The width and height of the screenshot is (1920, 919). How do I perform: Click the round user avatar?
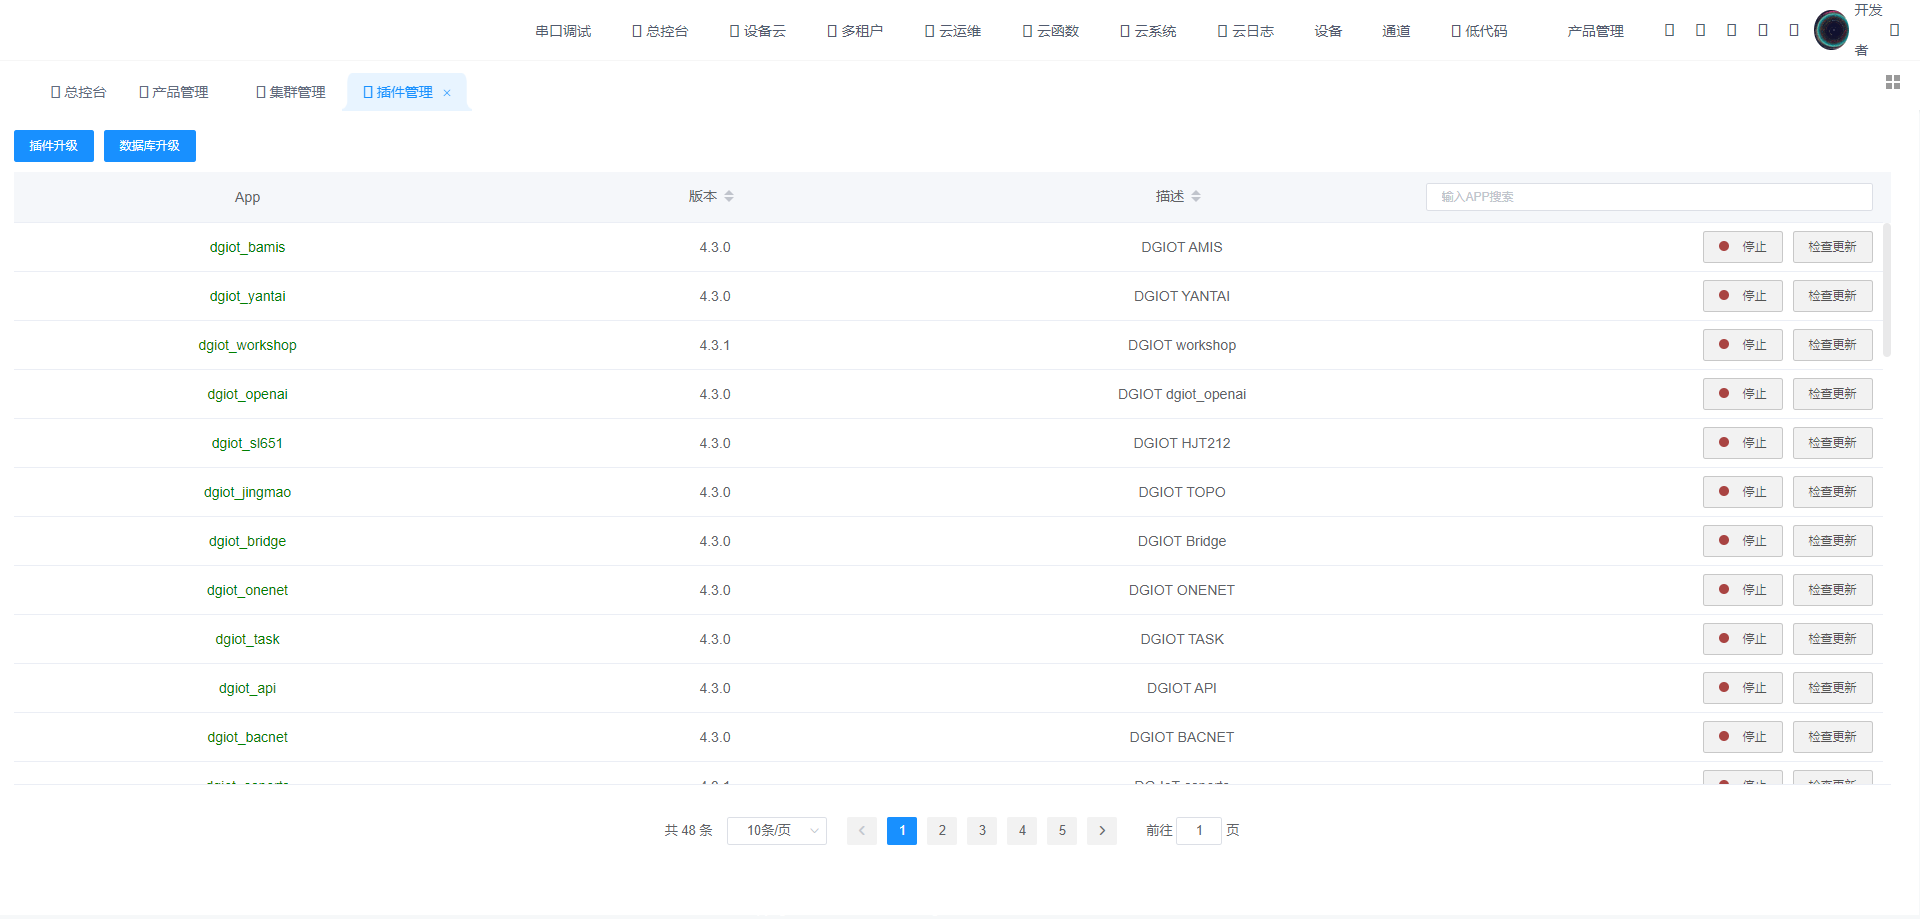point(1831,31)
